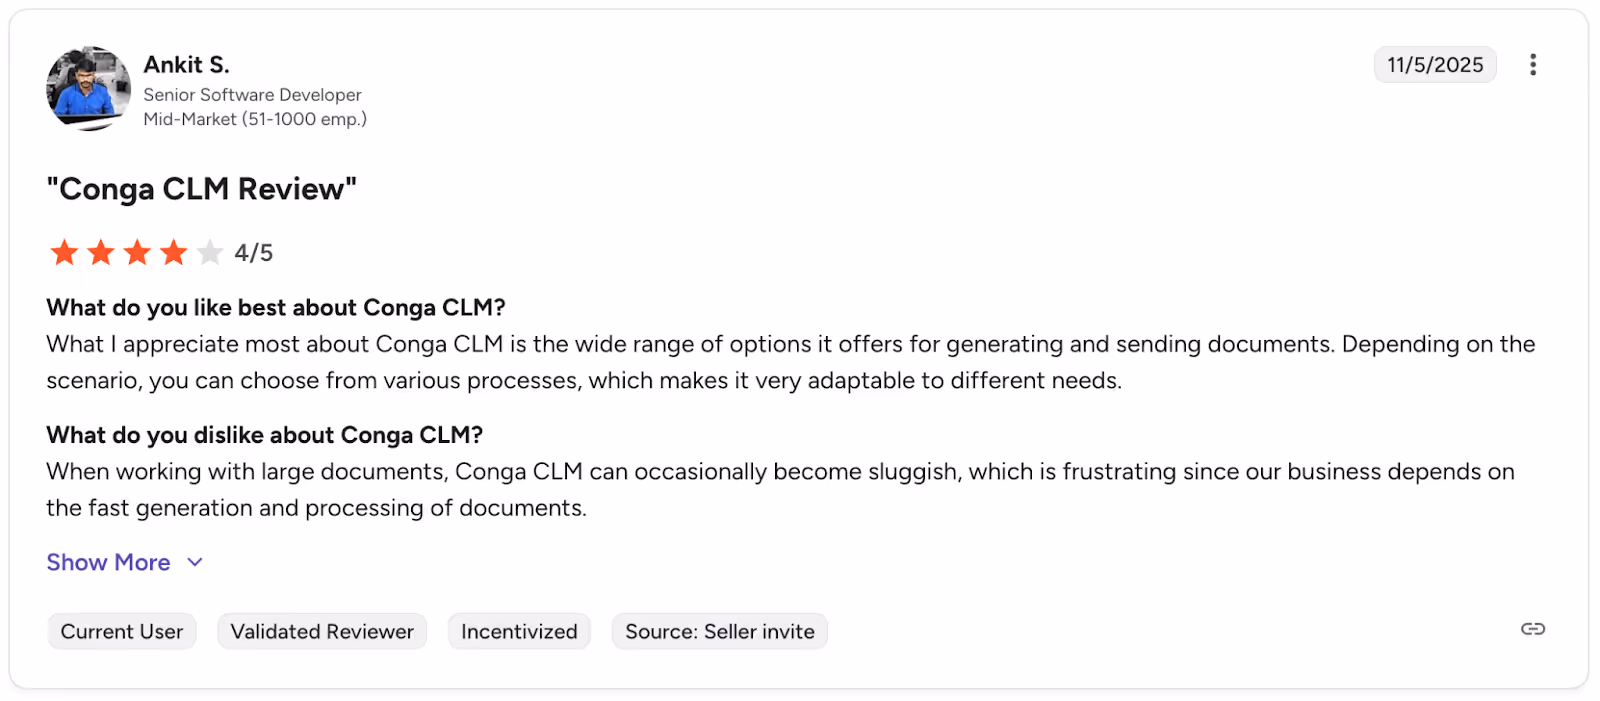Click the review date 11/5/2025
This screenshot has height=701, width=1600.
[1434, 64]
